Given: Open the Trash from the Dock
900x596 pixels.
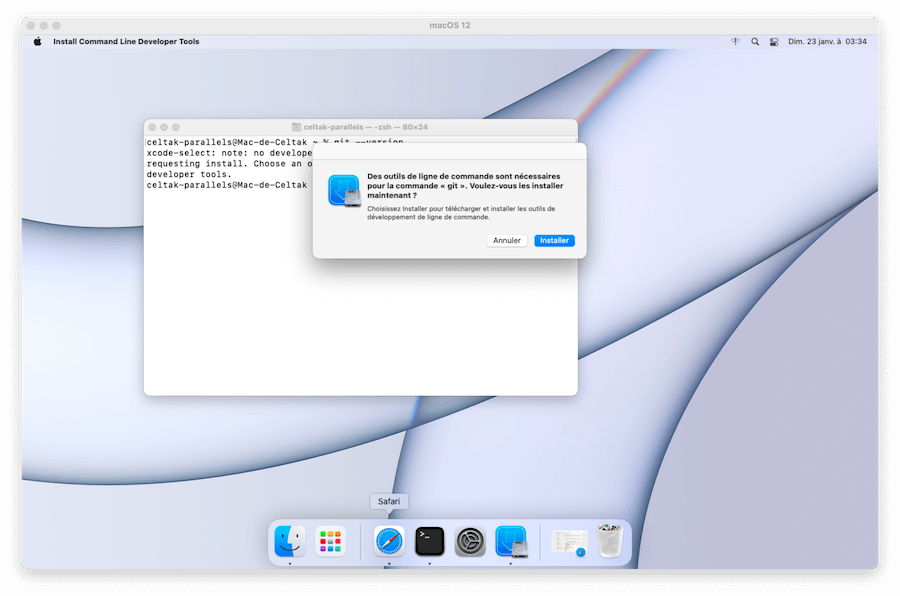Looking at the screenshot, I should coord(610,541).
